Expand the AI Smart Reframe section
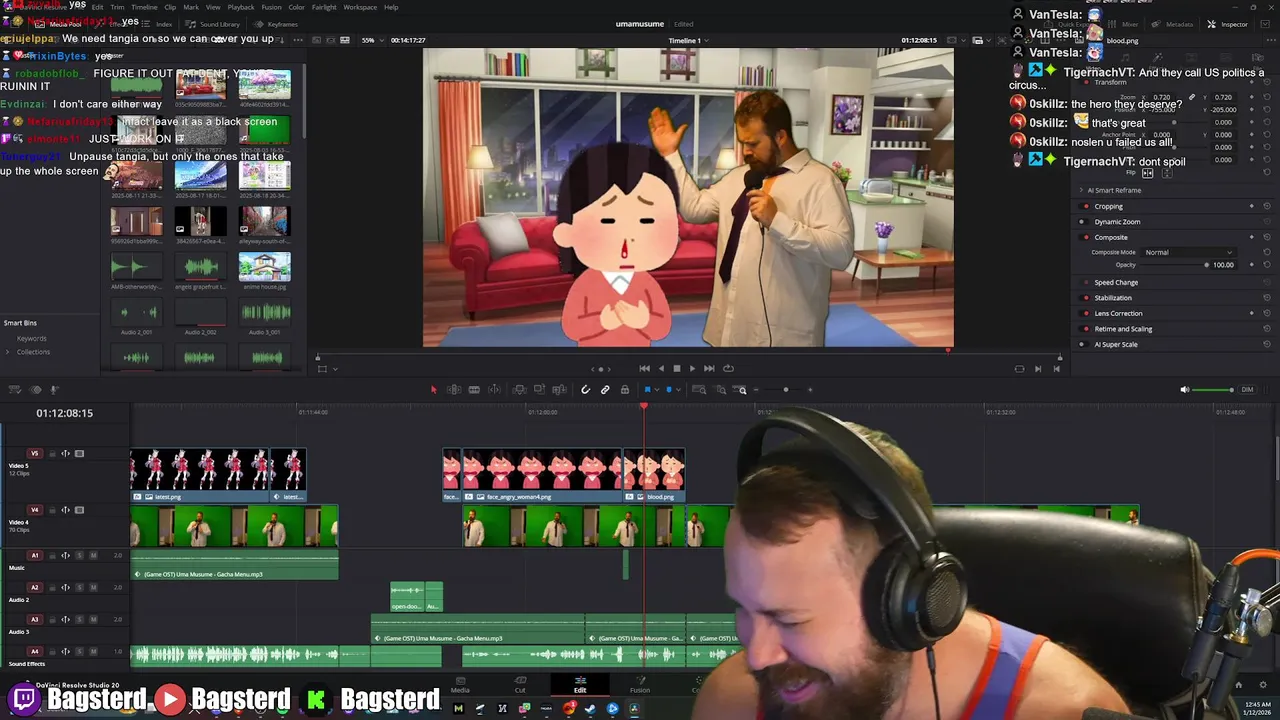The height and width of the screenshot is (720, 1280). tap(1081, 190)
